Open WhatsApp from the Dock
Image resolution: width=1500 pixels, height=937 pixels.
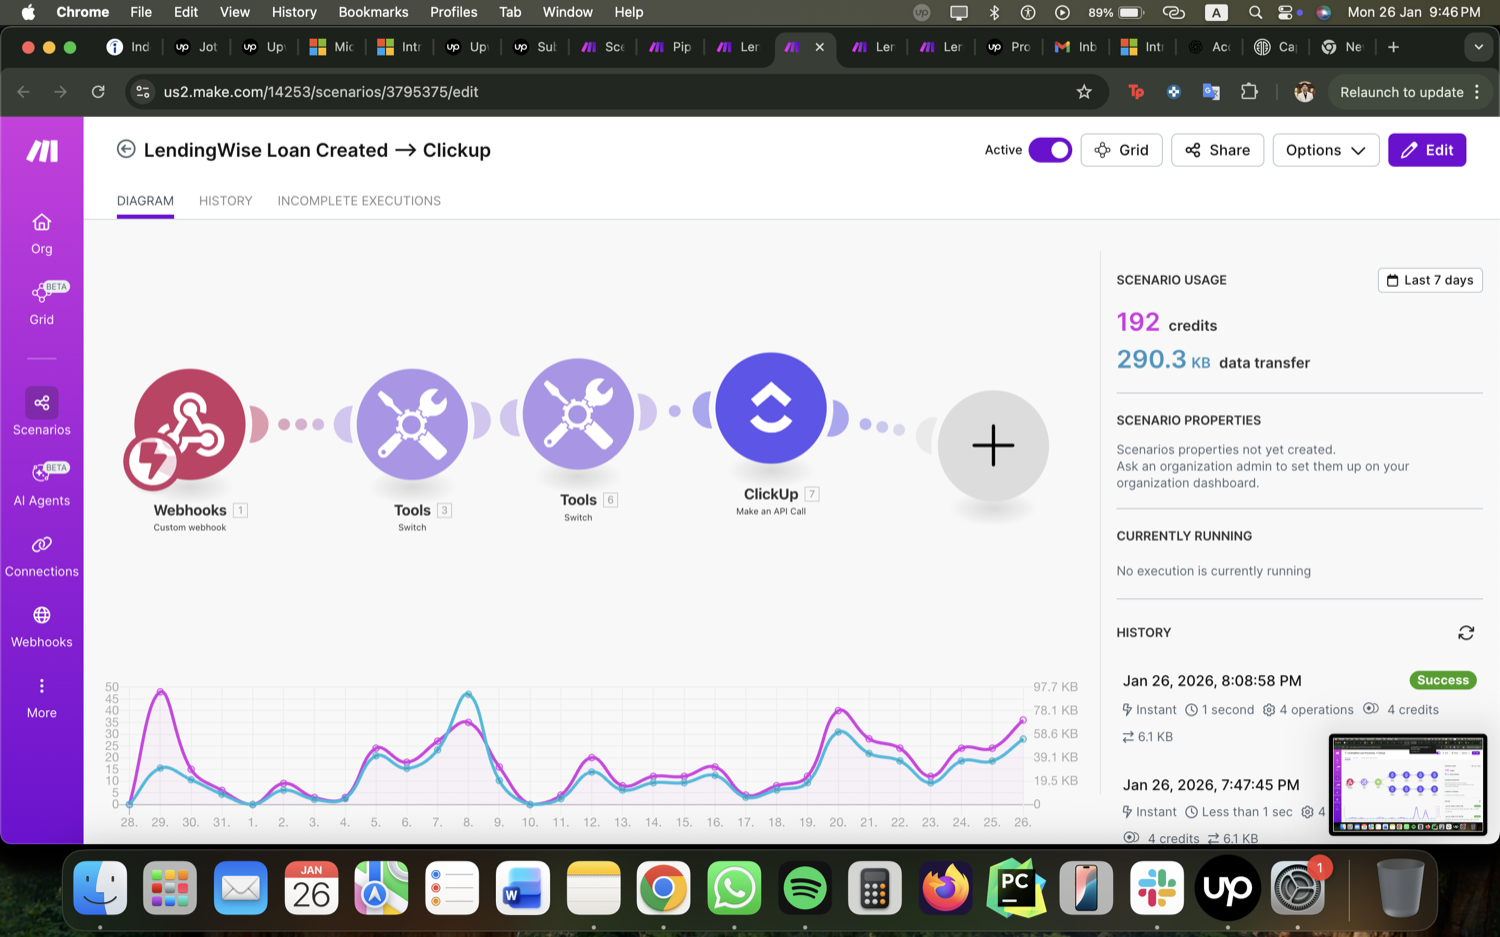[734, 888]
